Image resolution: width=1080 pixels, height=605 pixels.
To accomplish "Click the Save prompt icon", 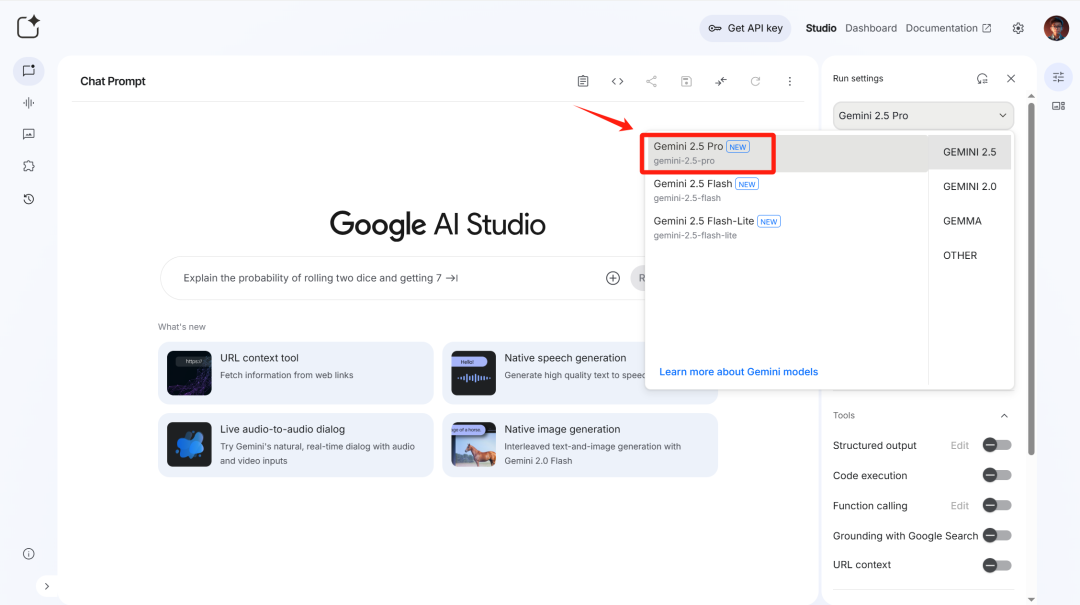I will tap(686, 81).
